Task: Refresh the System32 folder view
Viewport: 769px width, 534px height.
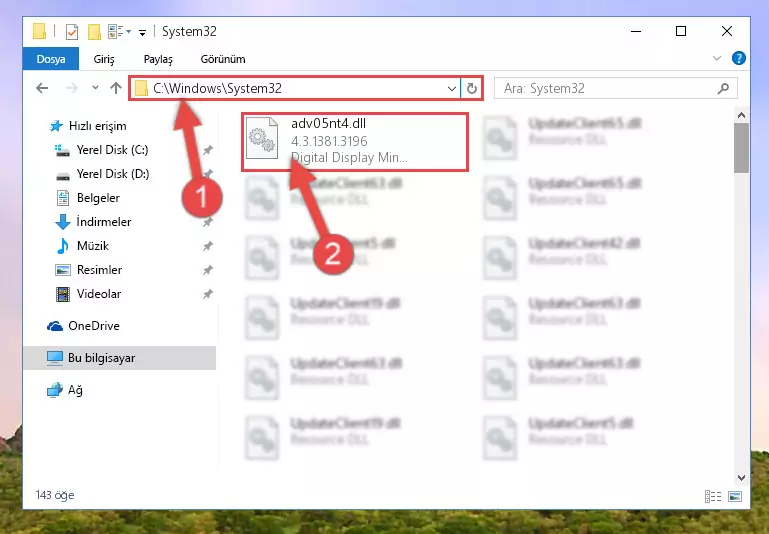Action: [472, 89]
